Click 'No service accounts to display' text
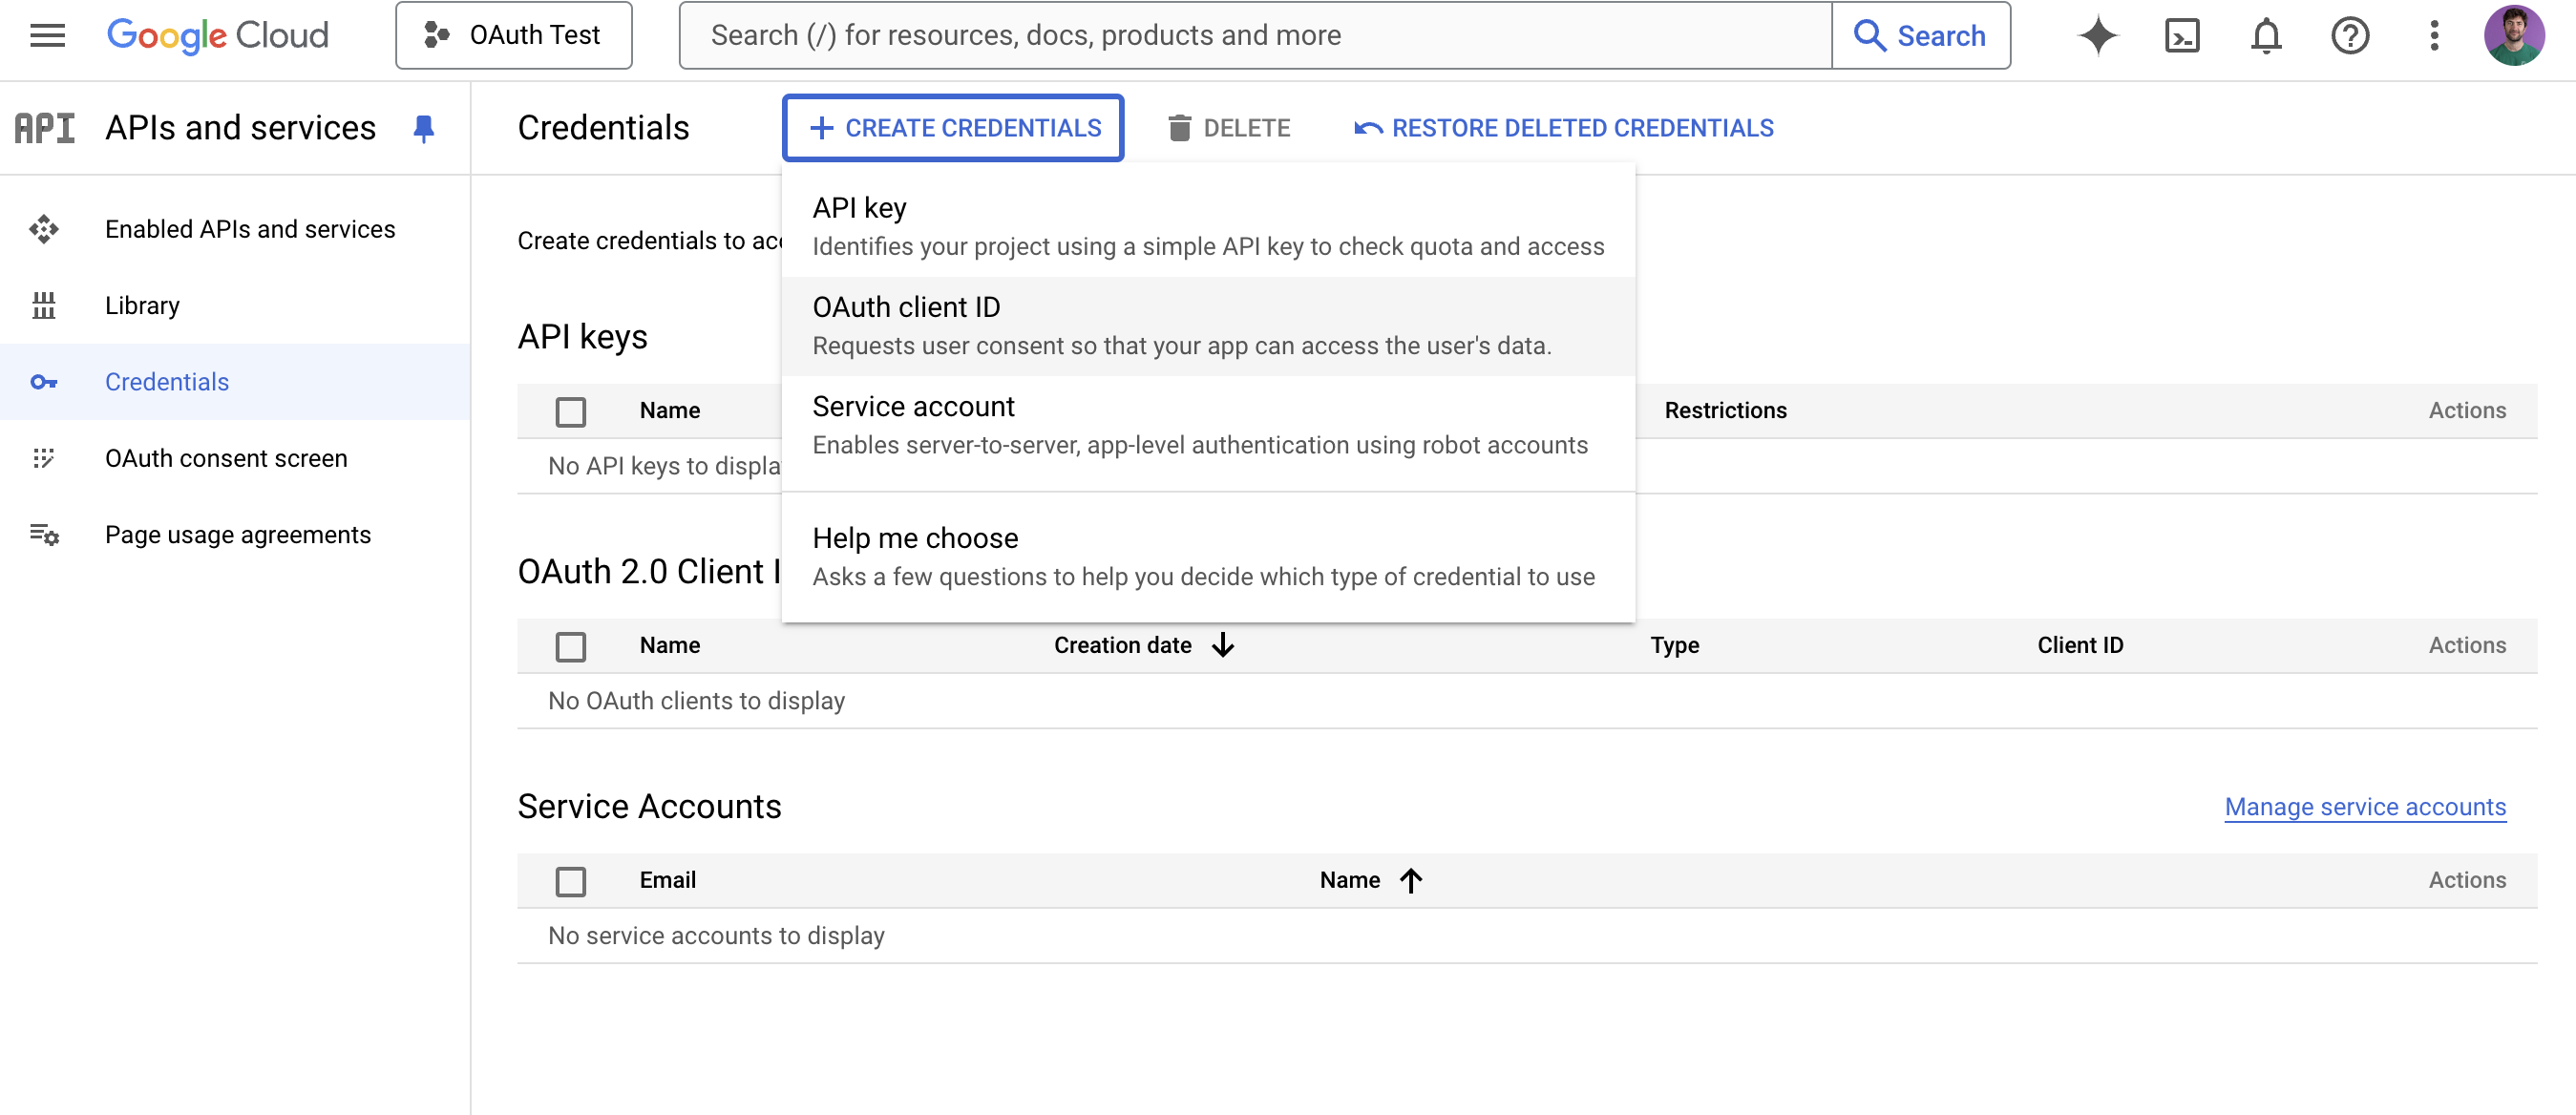Screen dimensions: 2576x1115 click(716, 936)
